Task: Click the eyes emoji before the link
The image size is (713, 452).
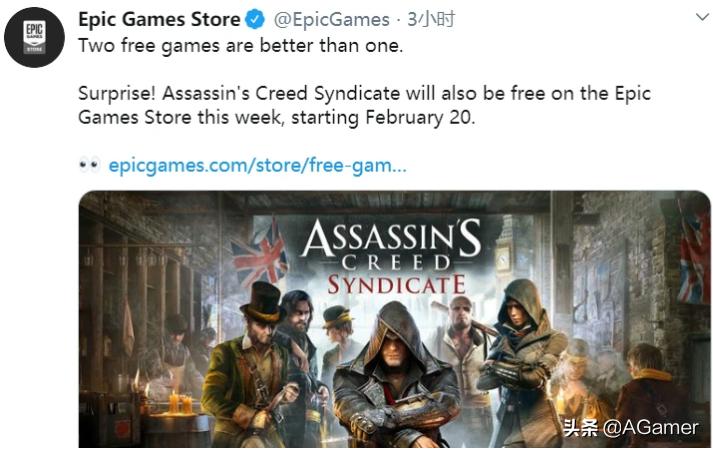Action: click(89, 165)
